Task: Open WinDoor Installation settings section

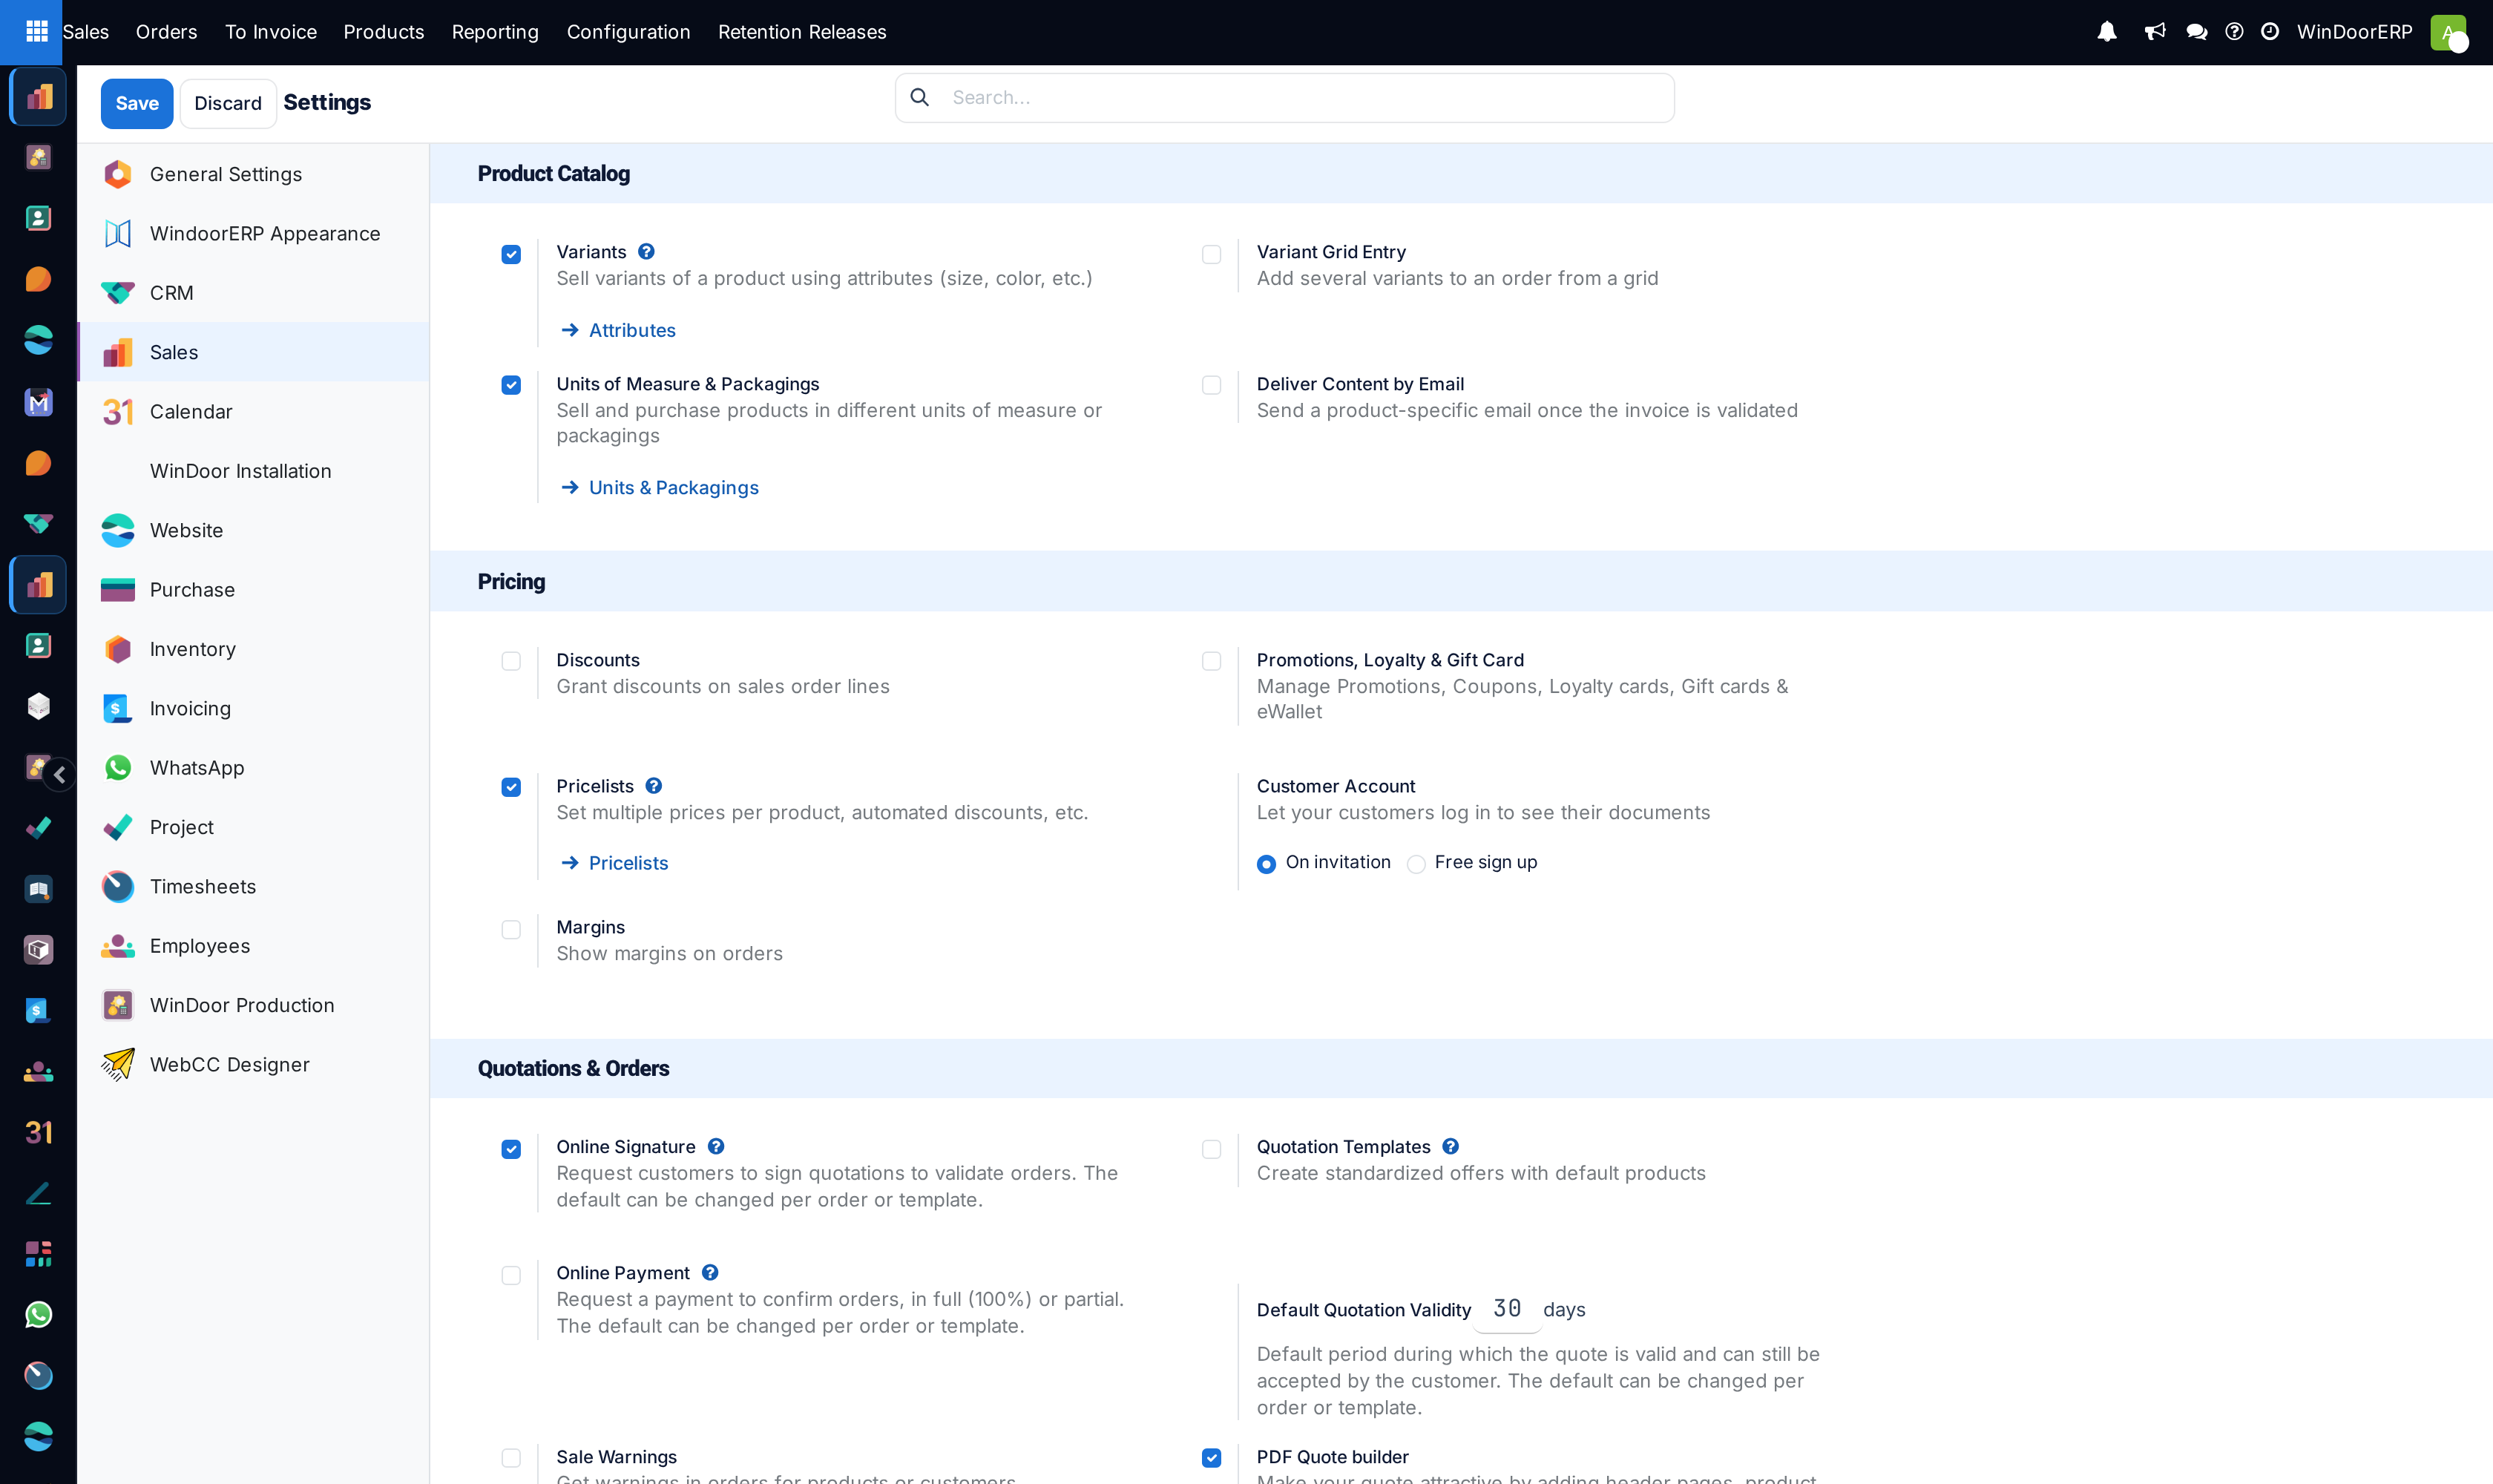Action: point(253,471)
